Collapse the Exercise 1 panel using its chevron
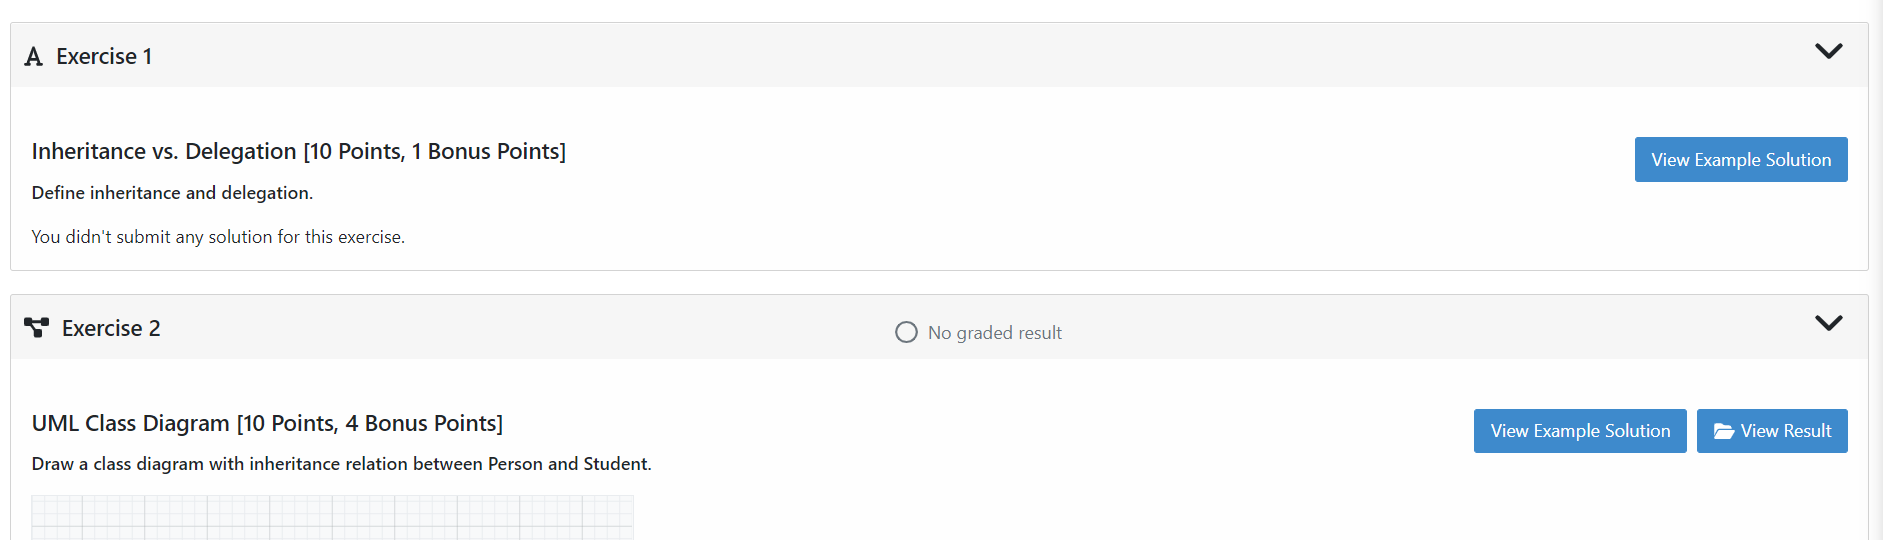 pyautogui.click(x=1828, y=52)
